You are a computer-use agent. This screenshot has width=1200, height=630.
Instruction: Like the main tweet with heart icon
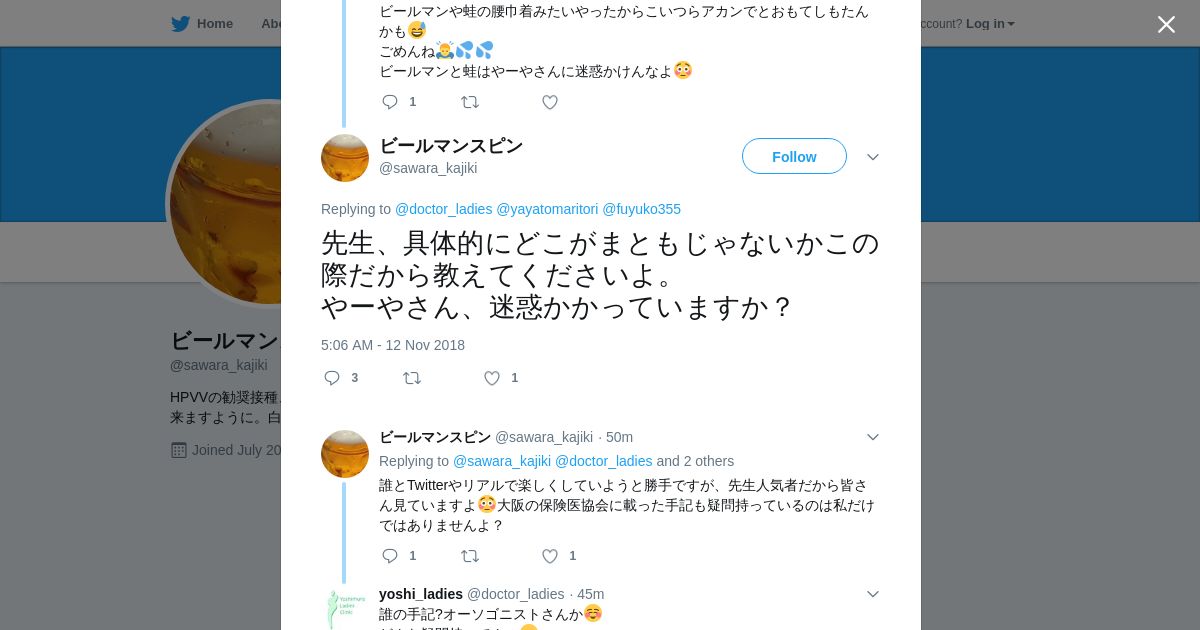(x=492, y=378)
